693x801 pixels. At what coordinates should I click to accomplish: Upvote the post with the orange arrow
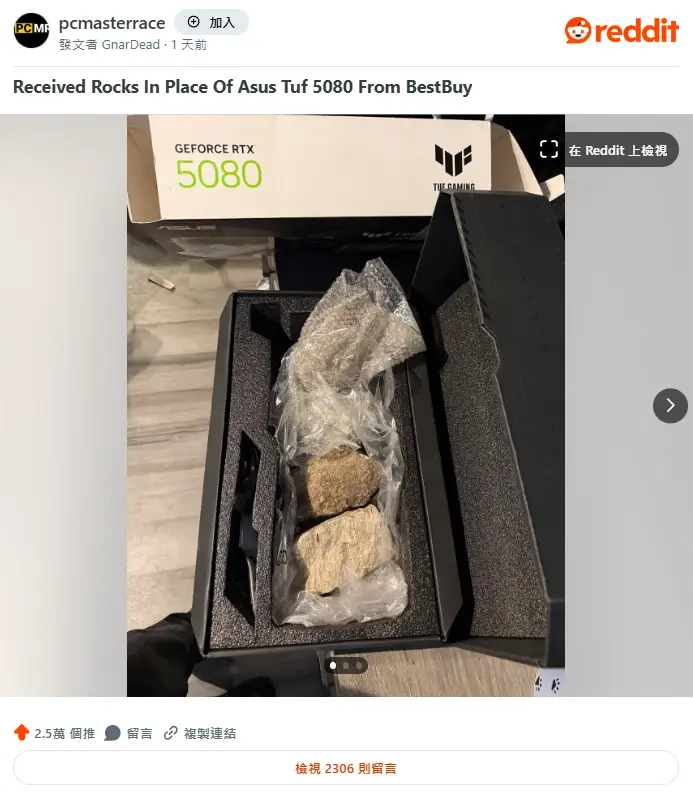tap(21, 733)
